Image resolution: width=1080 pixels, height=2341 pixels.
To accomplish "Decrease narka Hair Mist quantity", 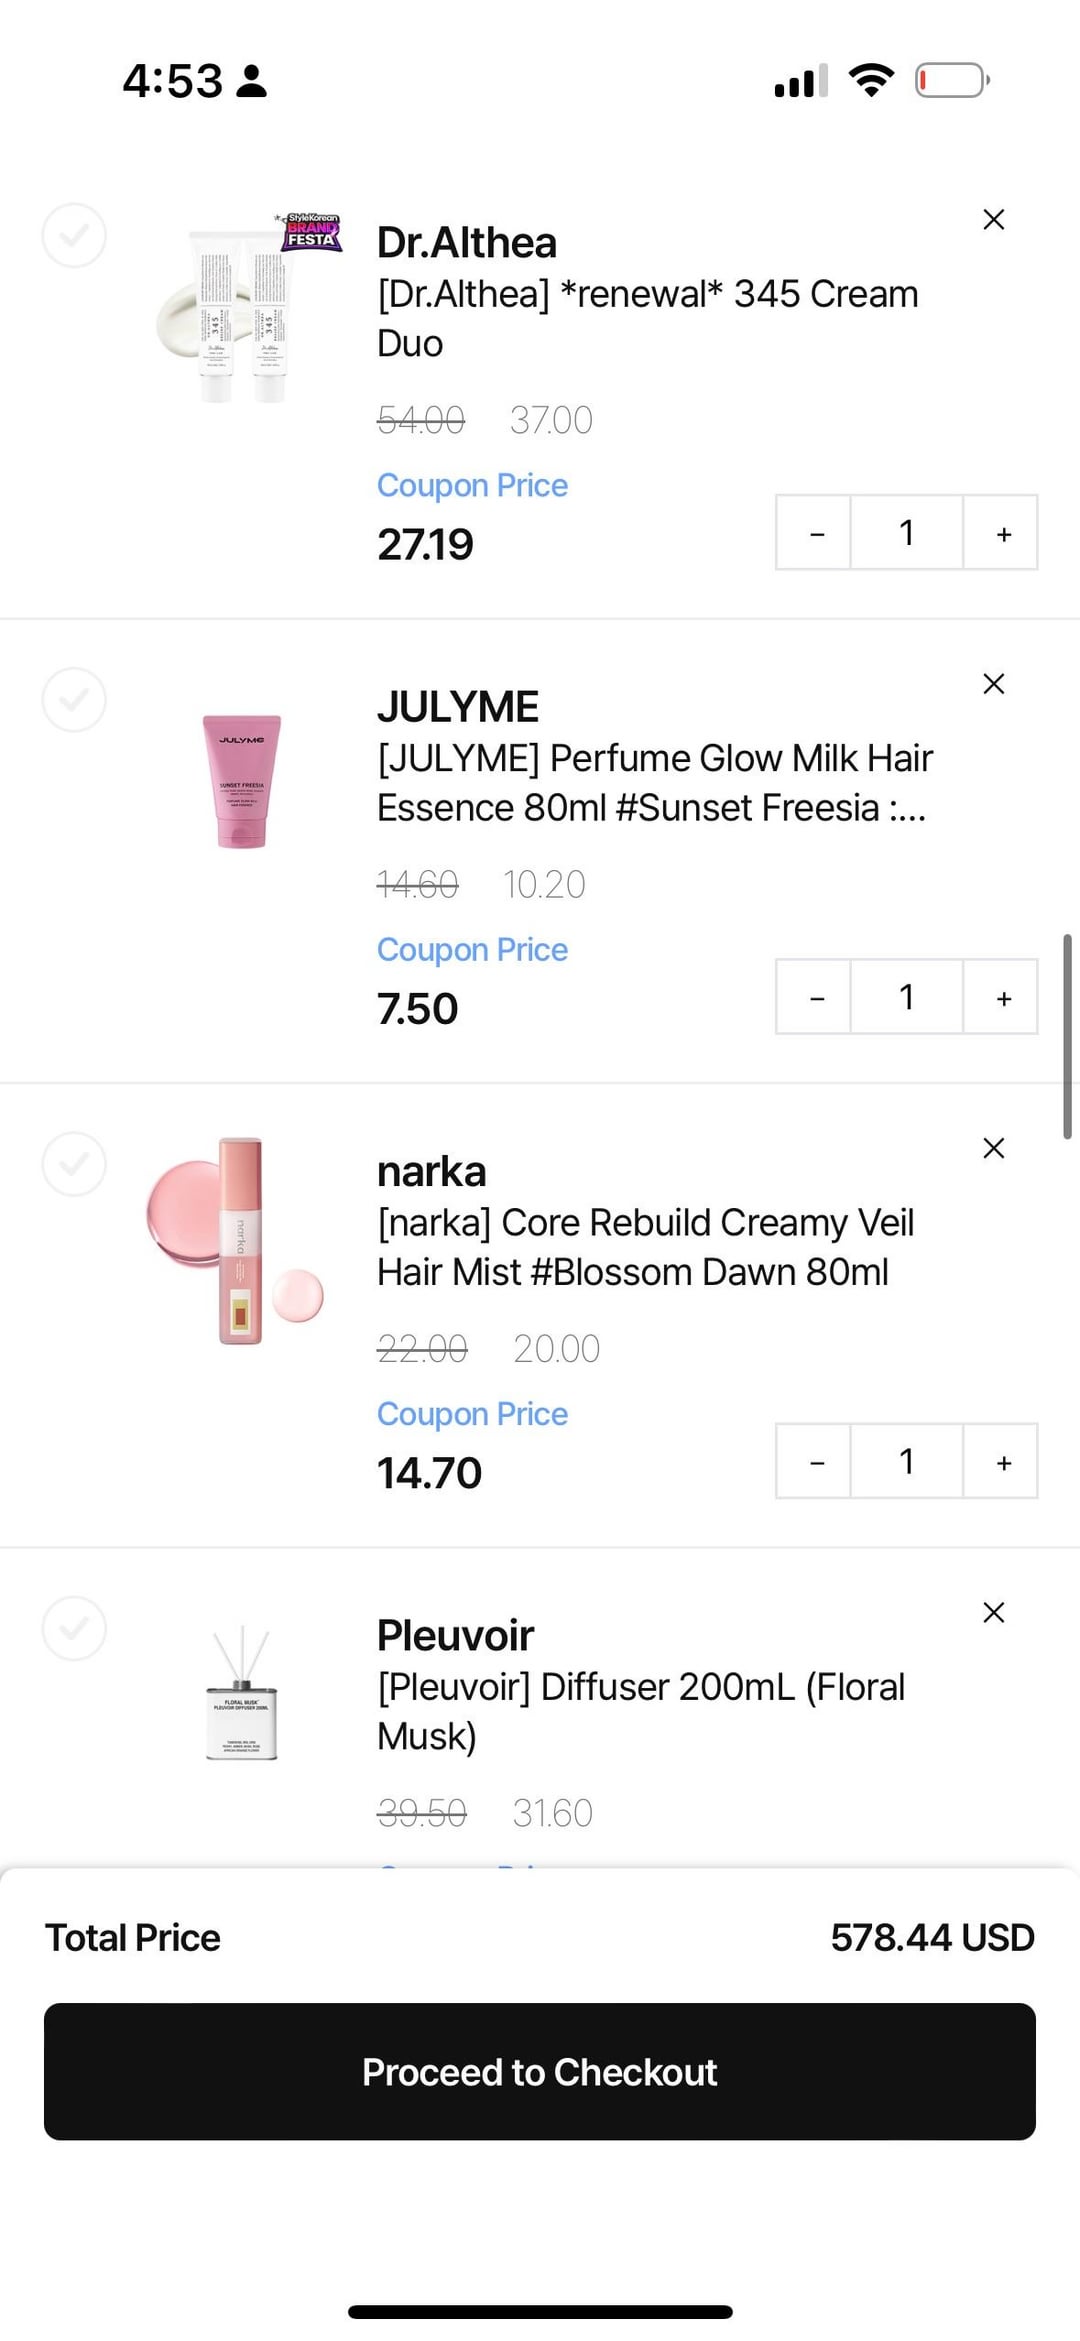I will [816, 1461].
